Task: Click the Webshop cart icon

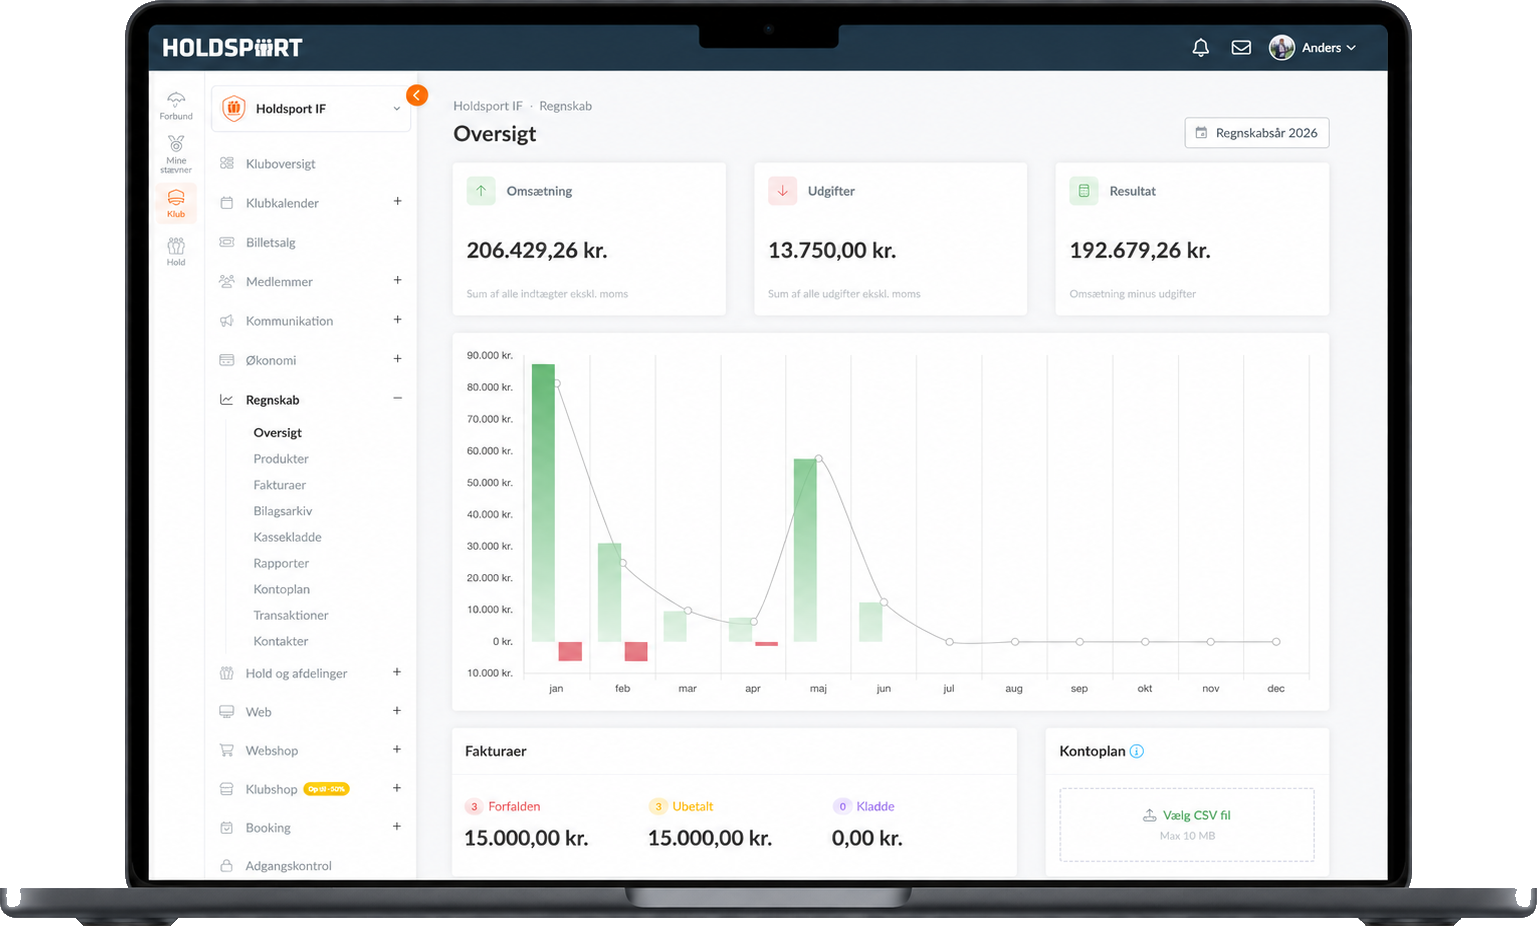Action: click(x=227, y=751)
